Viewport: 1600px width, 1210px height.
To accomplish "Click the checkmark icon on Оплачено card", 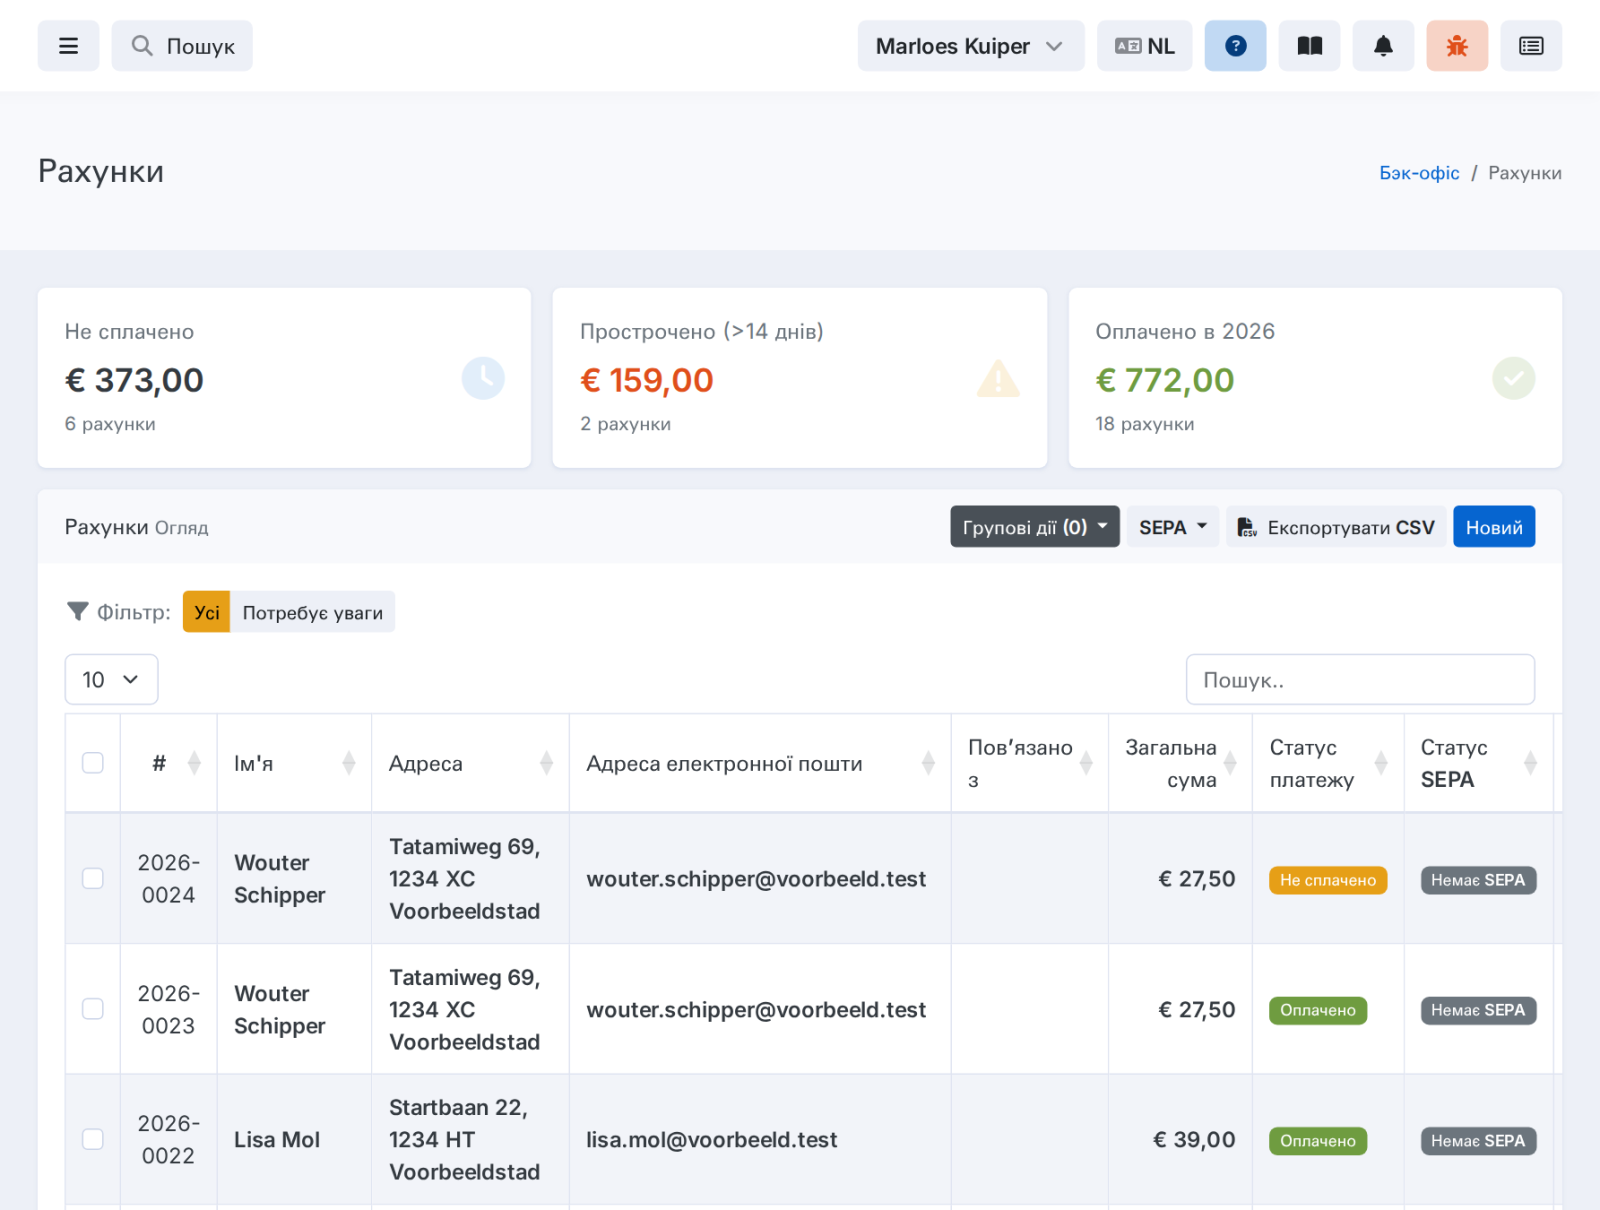I will 1513,378.
